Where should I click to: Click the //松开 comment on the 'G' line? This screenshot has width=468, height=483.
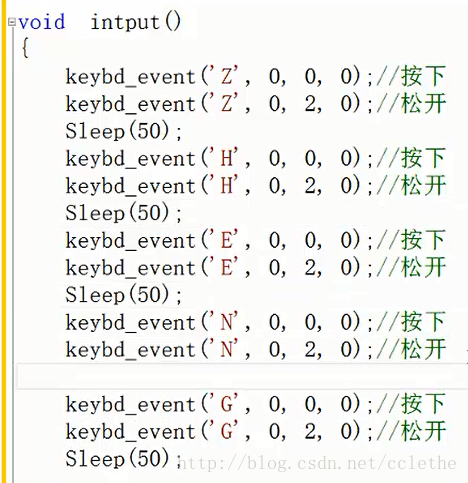(411, 431)
